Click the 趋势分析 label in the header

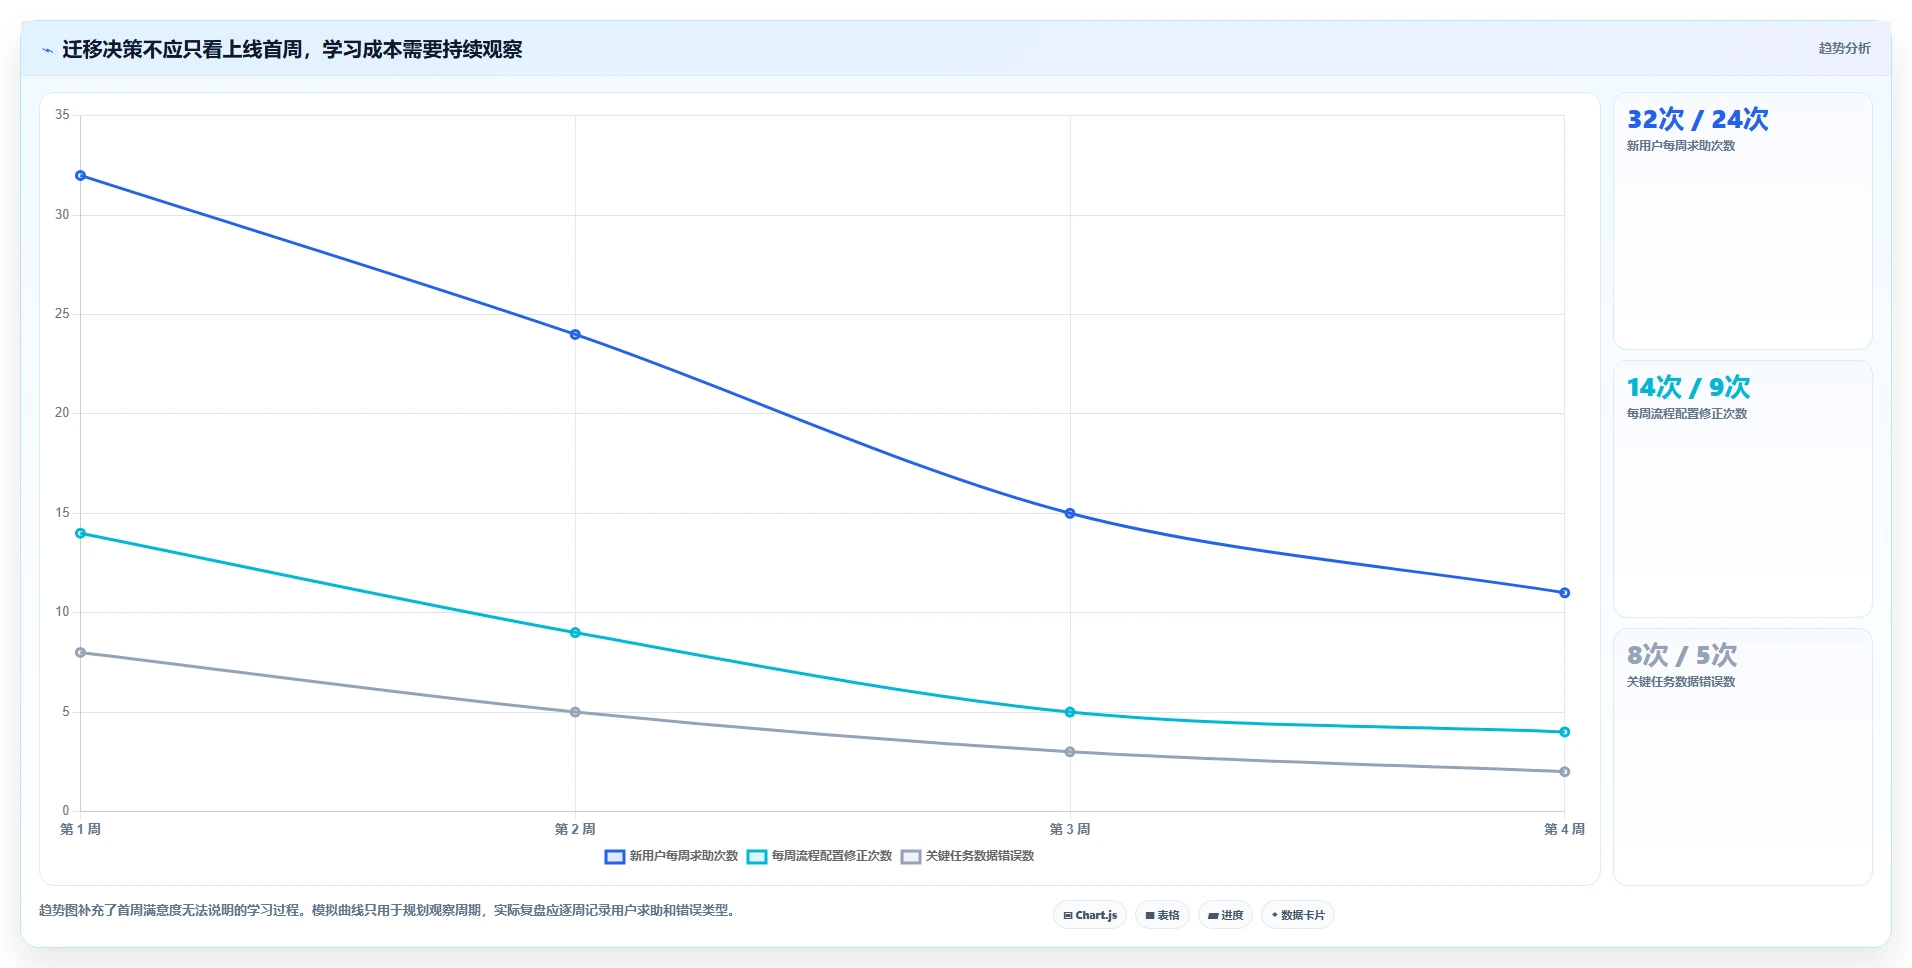(x=1844, y=48)
